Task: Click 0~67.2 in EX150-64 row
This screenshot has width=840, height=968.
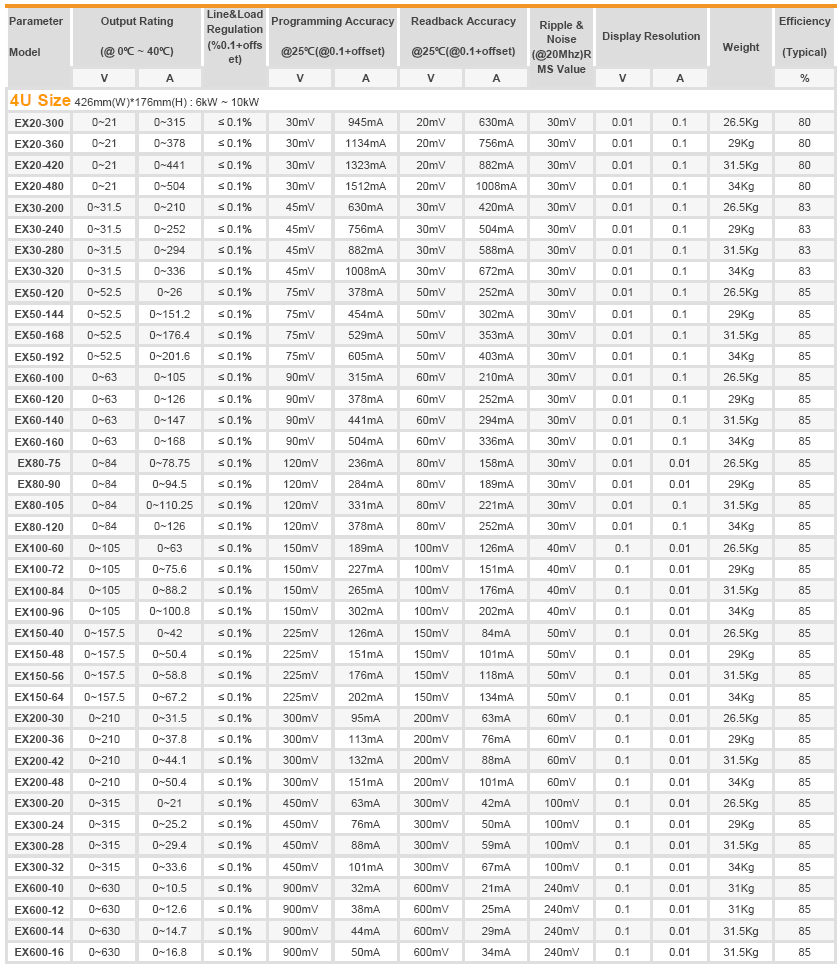Action: (x=170, y=697)
